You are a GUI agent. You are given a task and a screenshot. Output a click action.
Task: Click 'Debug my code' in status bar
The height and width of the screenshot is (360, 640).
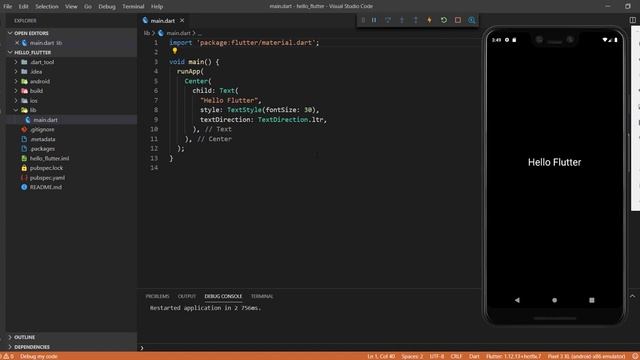39,356
